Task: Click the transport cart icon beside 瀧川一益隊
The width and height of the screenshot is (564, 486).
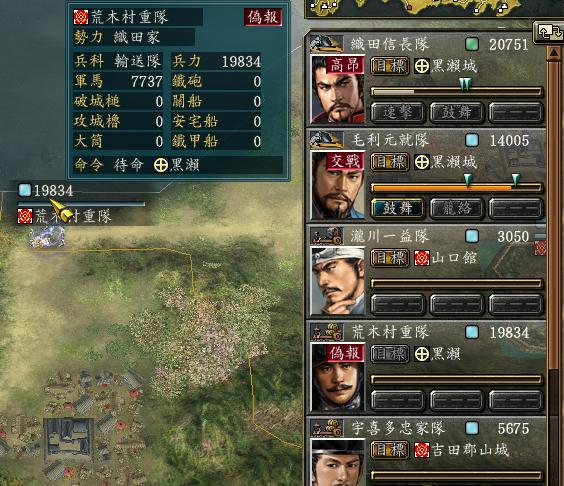Action: coord(326,236)
